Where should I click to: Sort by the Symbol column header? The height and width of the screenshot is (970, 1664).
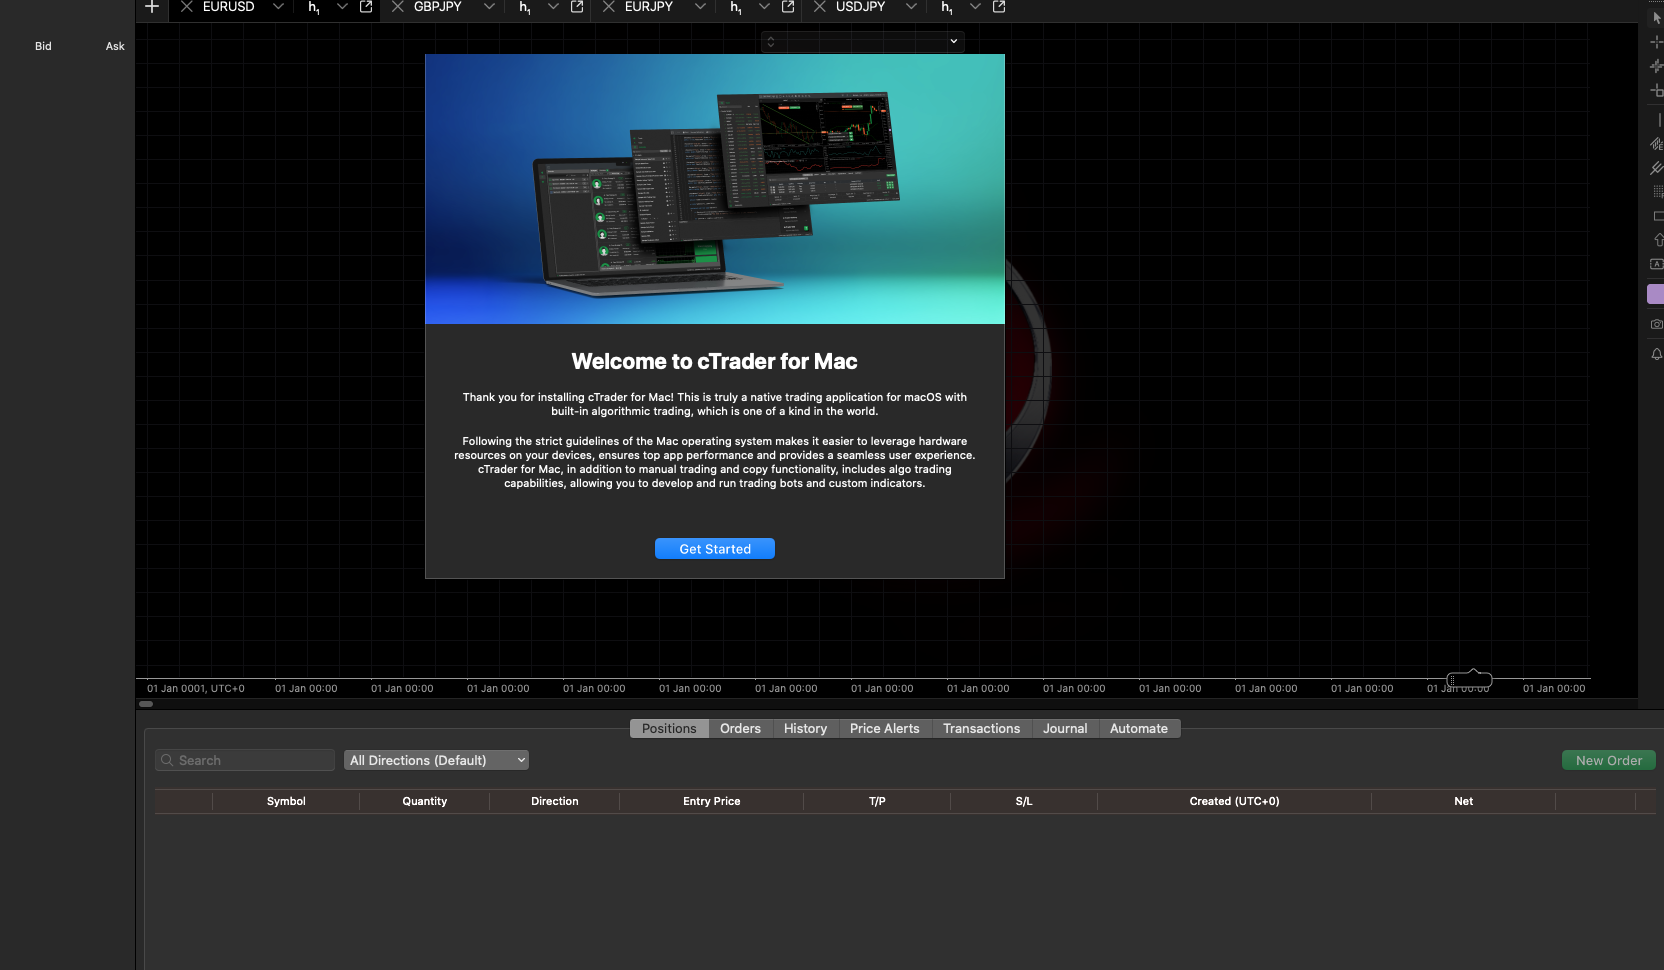(x=286, y=802)
